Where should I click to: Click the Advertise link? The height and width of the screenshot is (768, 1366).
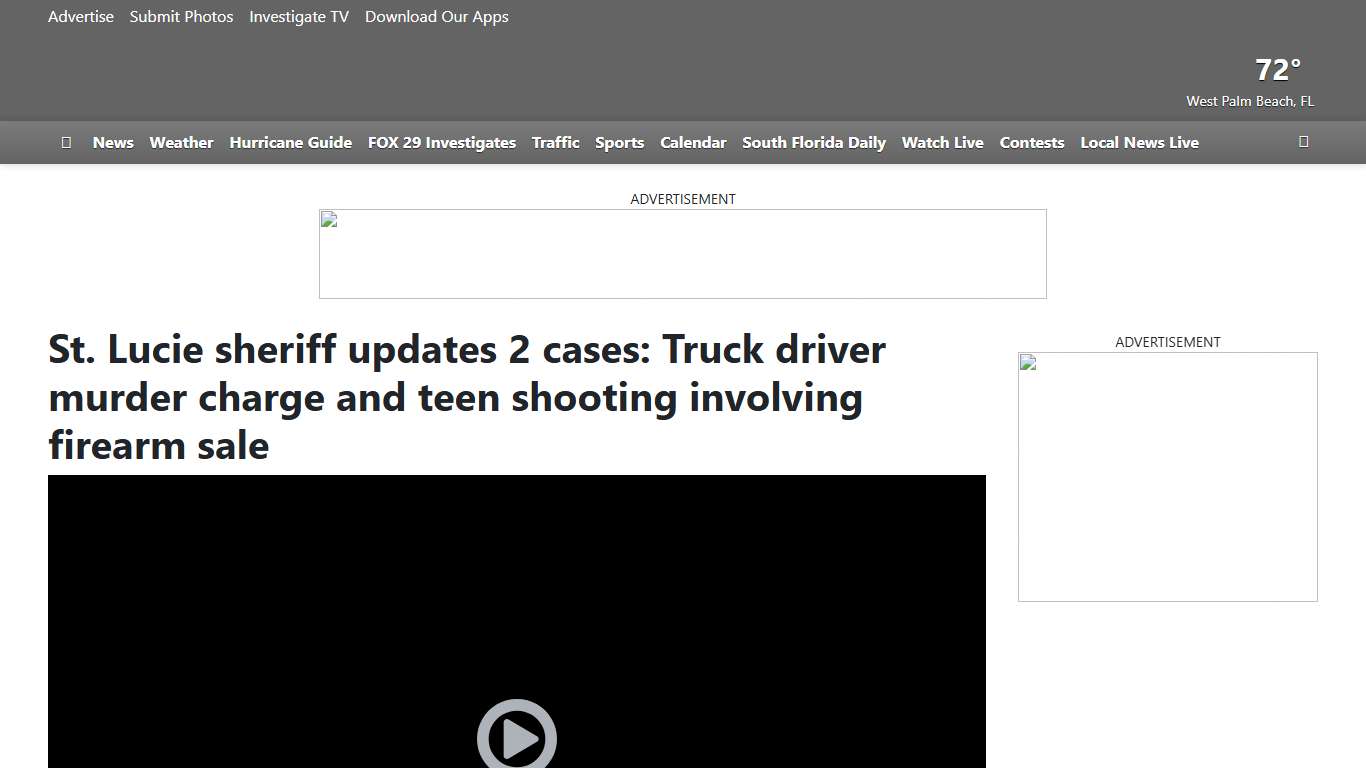tap(80, 16)
